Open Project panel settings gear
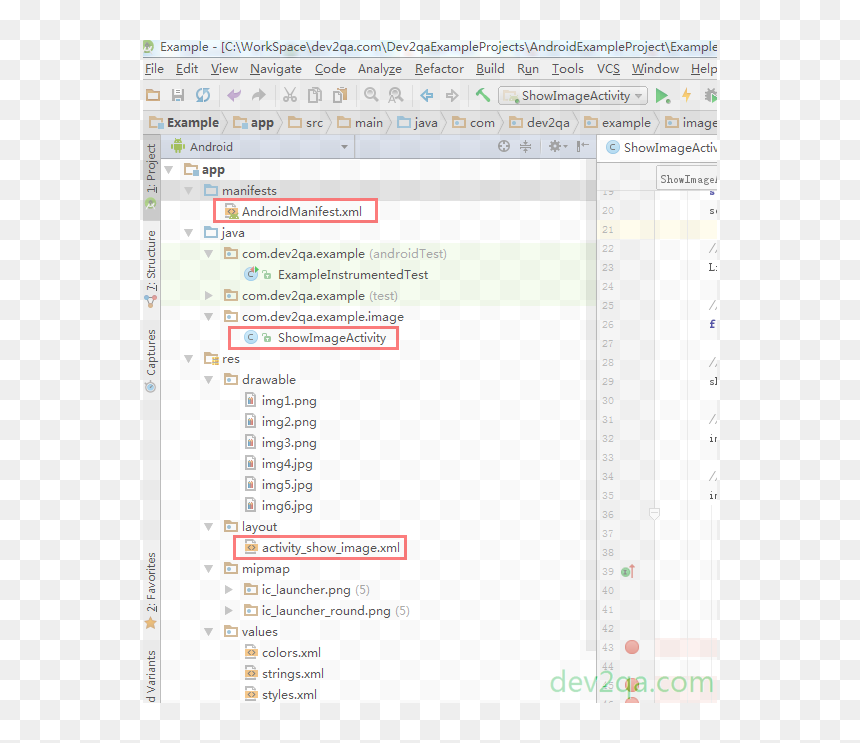The width and height of the screenshot is (860, 743). 556,146
